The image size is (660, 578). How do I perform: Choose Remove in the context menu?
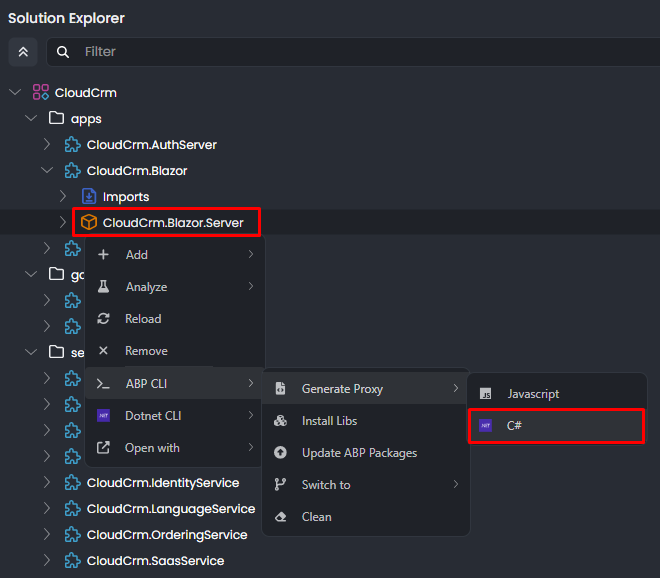coord(146,351)
